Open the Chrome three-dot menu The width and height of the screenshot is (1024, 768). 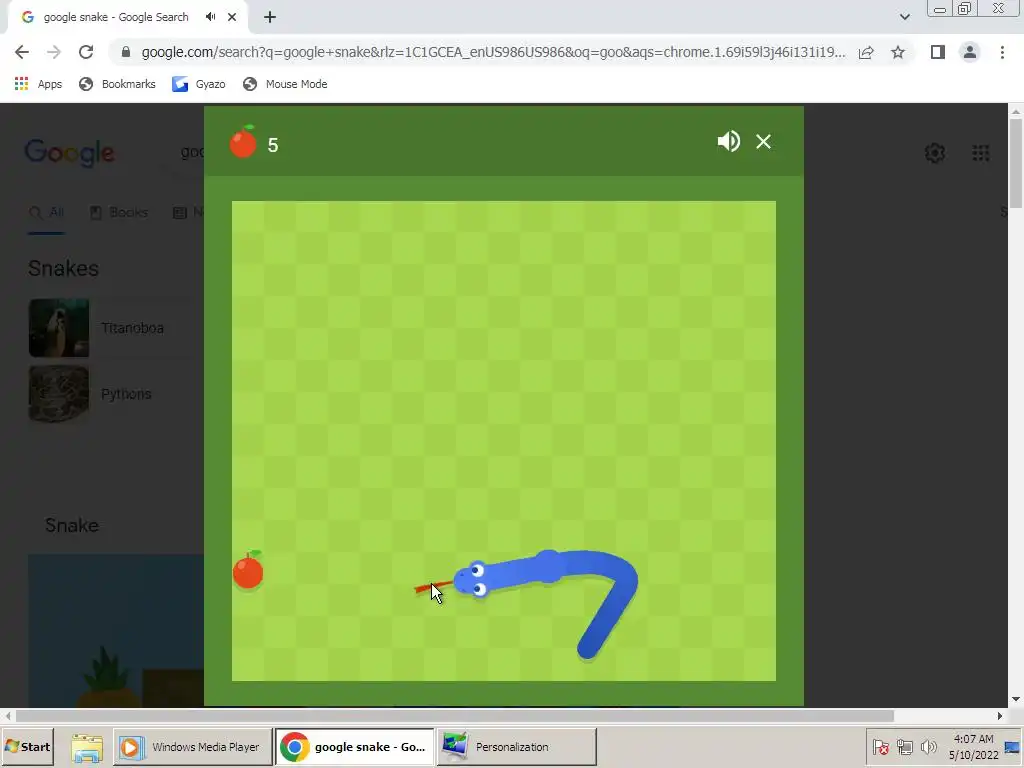[1002, 52]
